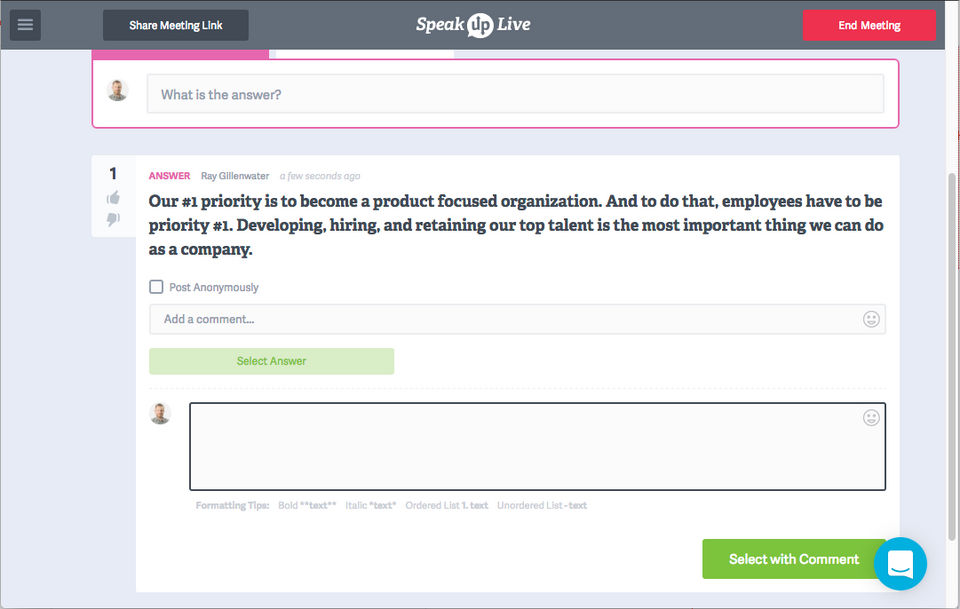Image resolution: width=960 pixels, height=609 pixels.
Task: Focus the "What is the answer?" field
Action: coord(515,94)
